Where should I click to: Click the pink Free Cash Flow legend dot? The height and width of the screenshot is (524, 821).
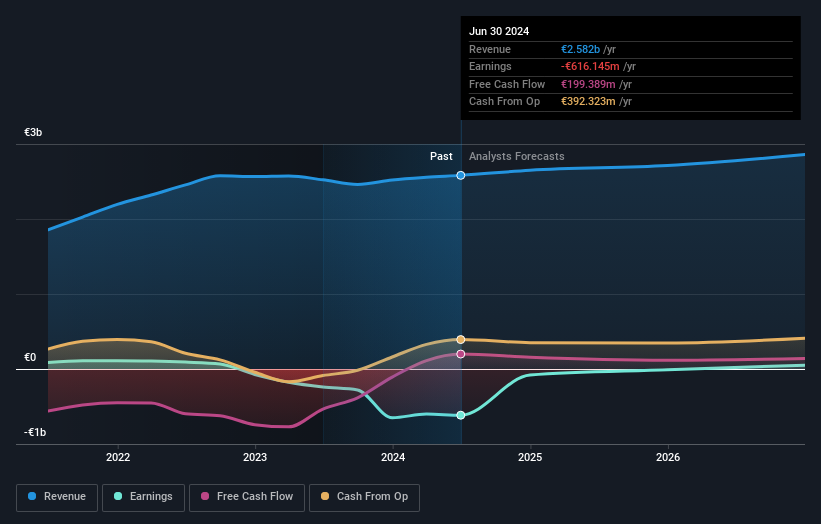click(205, 496)
